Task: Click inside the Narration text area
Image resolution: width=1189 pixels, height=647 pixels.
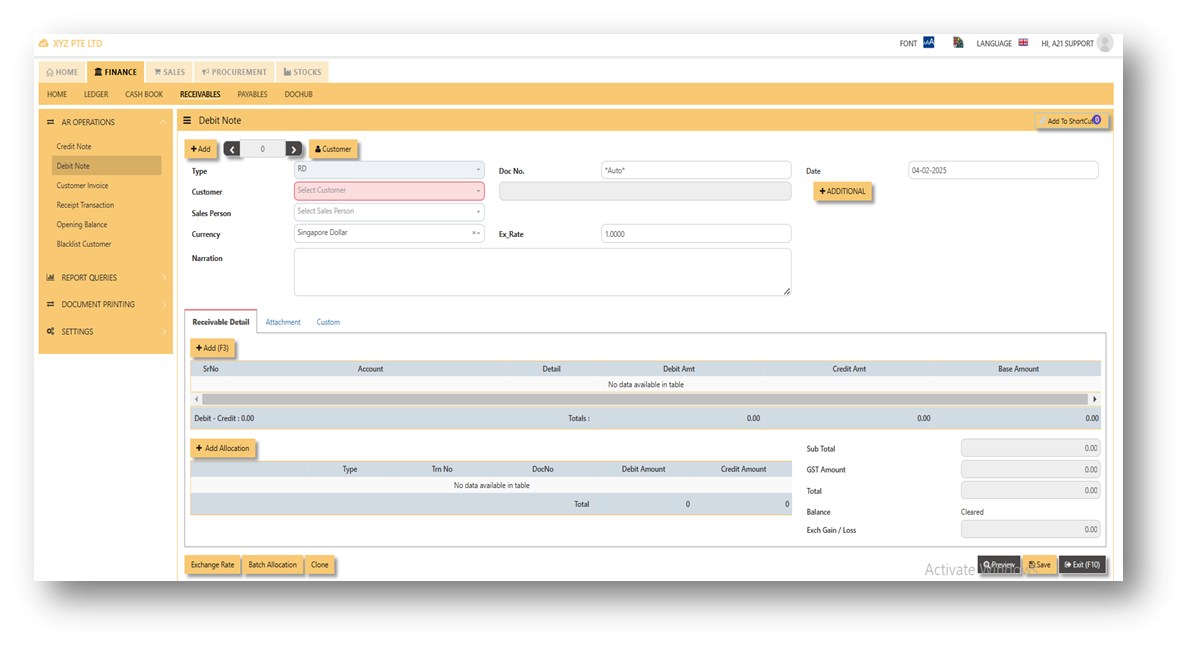Action: point(542,272)
